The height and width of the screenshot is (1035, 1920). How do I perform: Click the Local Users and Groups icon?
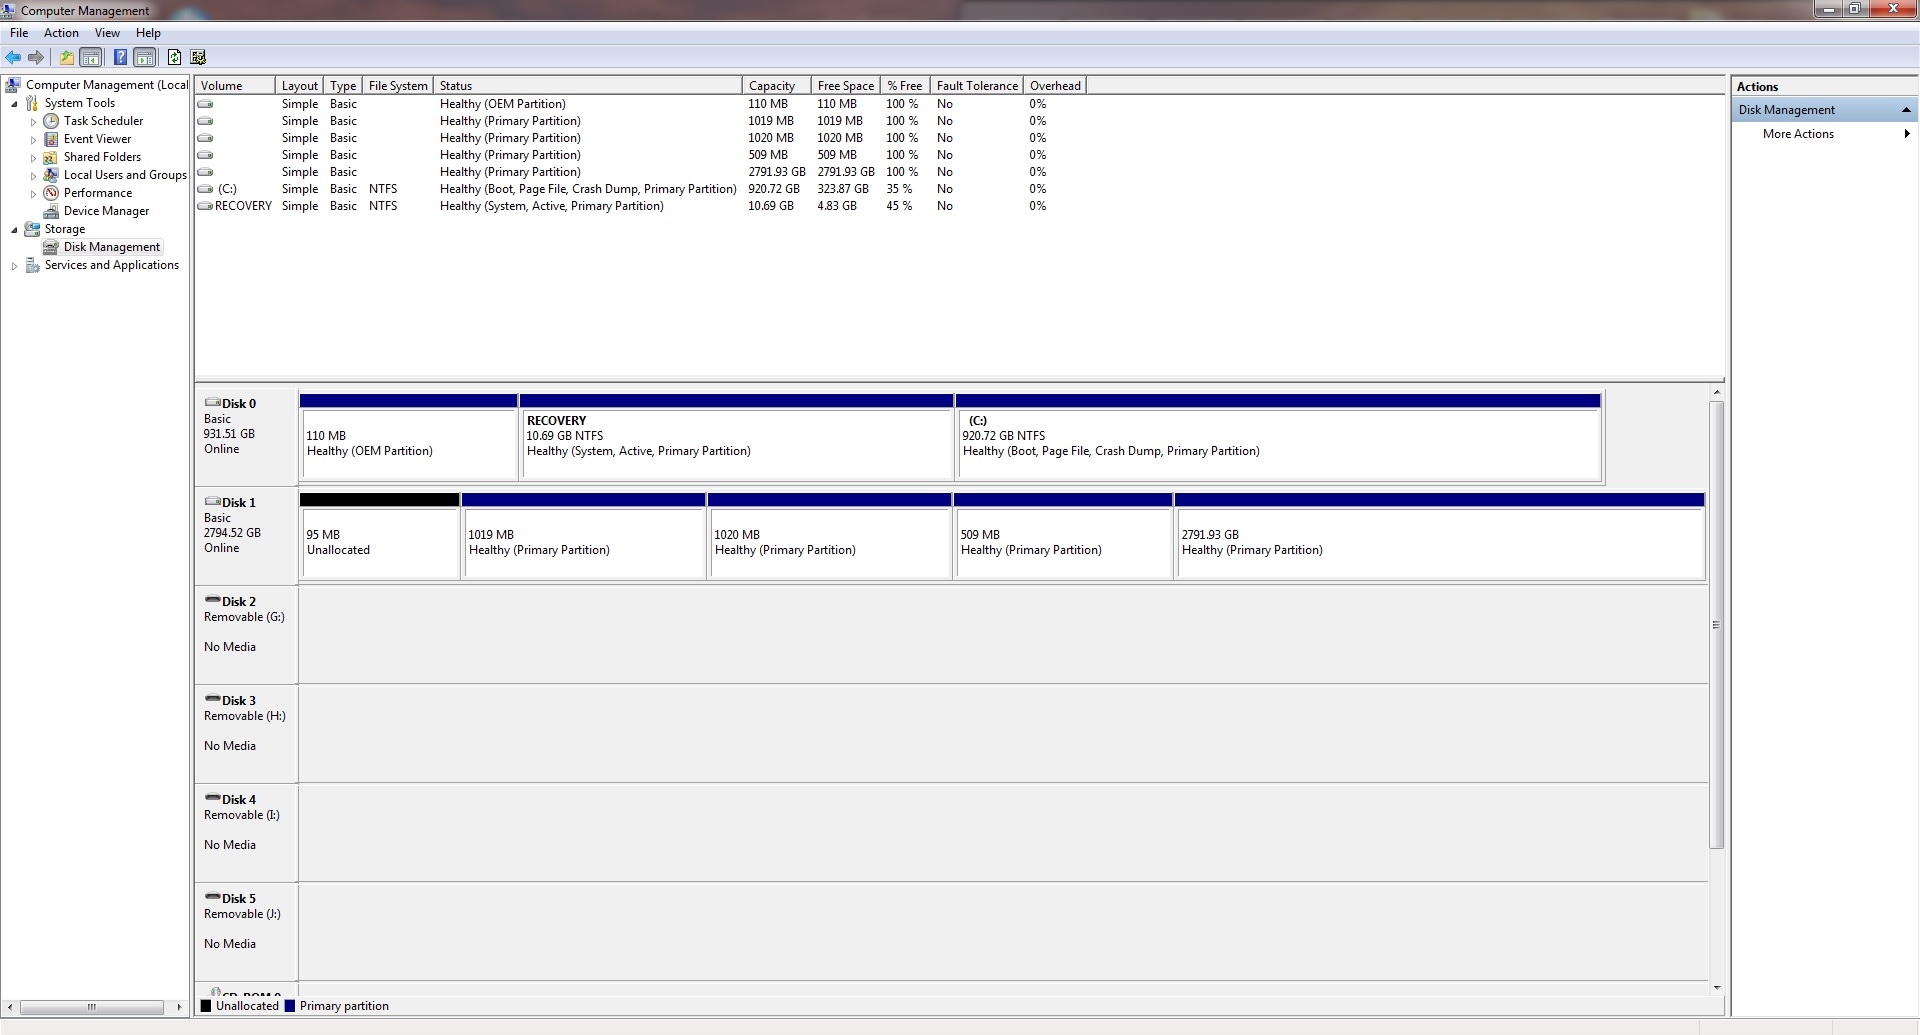[x=51, y=175]
